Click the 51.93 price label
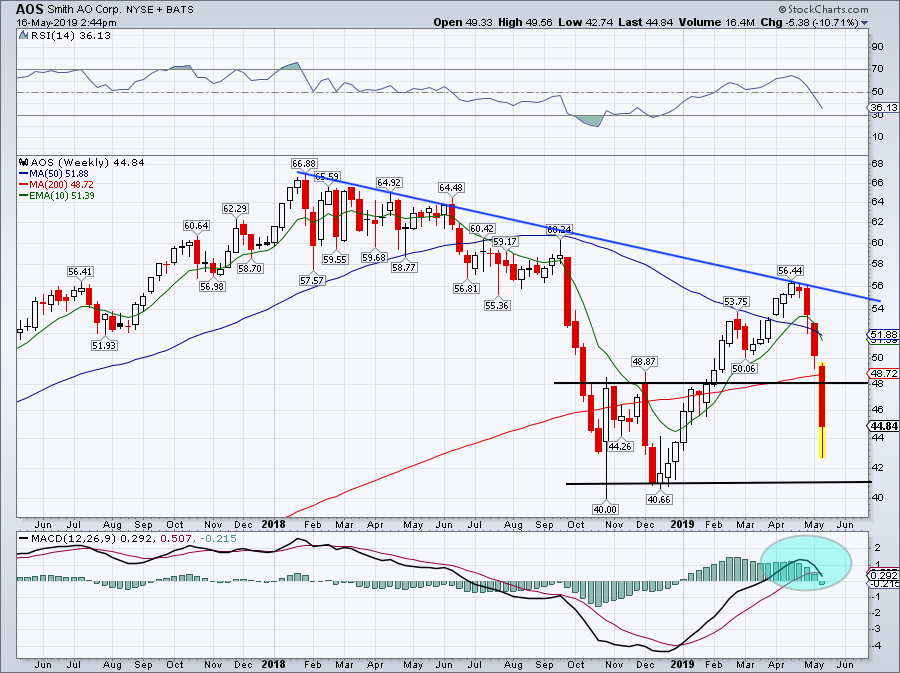 104,345
